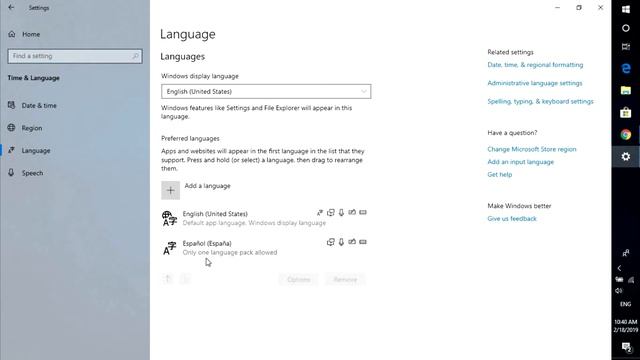Viewport: 640px width, 360px height.
Task: Click the language icon beside Español (España)
Action: (169, 248)
